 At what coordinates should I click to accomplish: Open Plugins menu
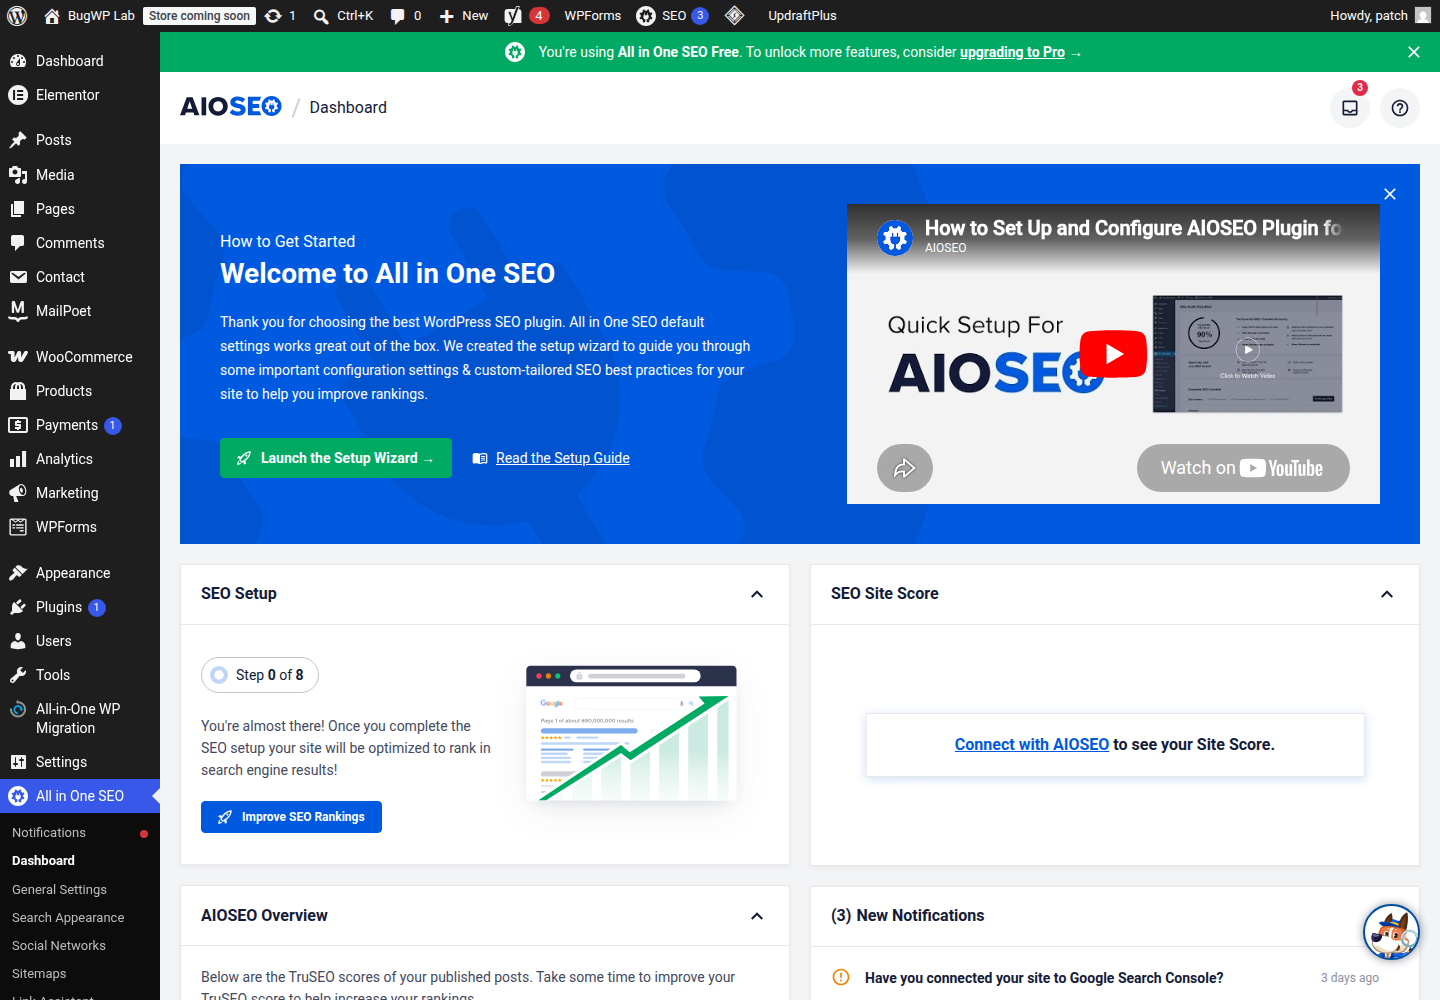coord(80,607)
